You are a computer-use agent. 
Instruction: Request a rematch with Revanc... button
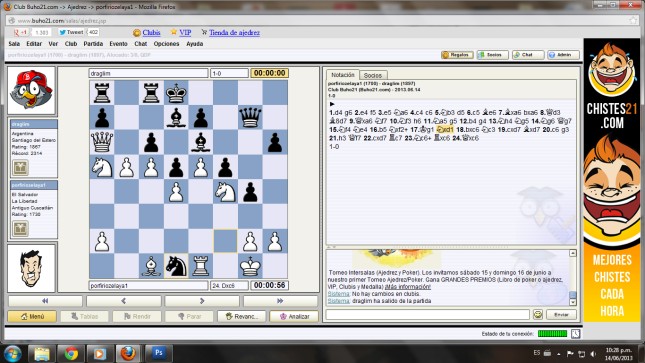click(x=241, y=316)
